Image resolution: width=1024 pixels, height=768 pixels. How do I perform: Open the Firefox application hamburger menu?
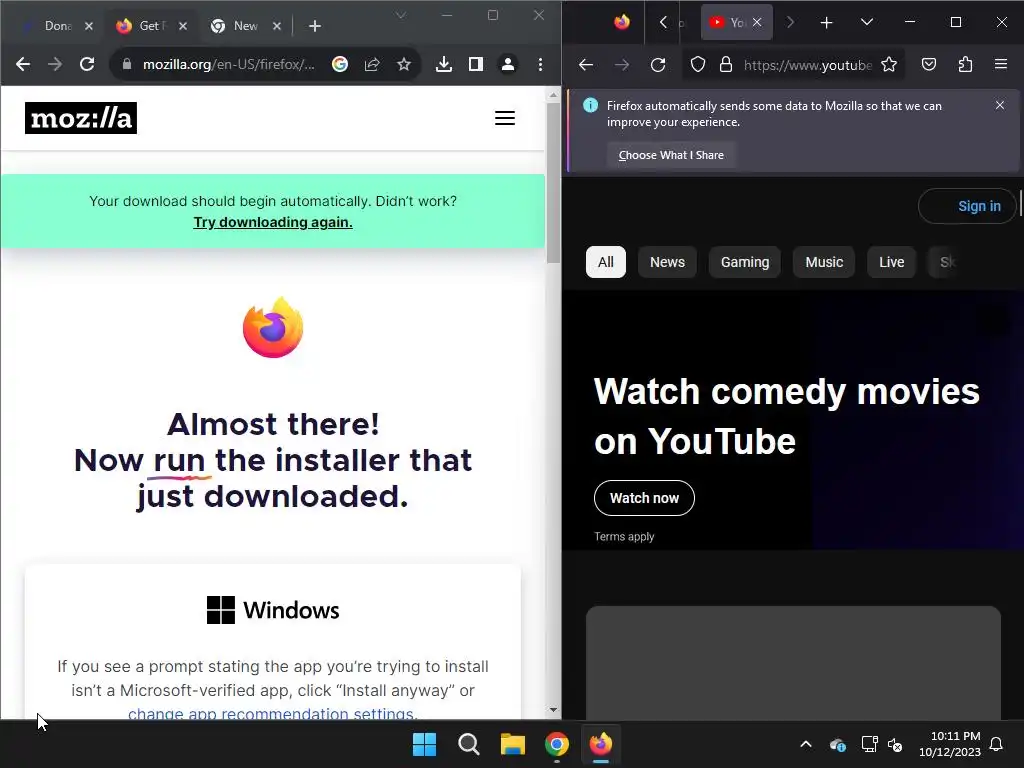click(1000, 64)
